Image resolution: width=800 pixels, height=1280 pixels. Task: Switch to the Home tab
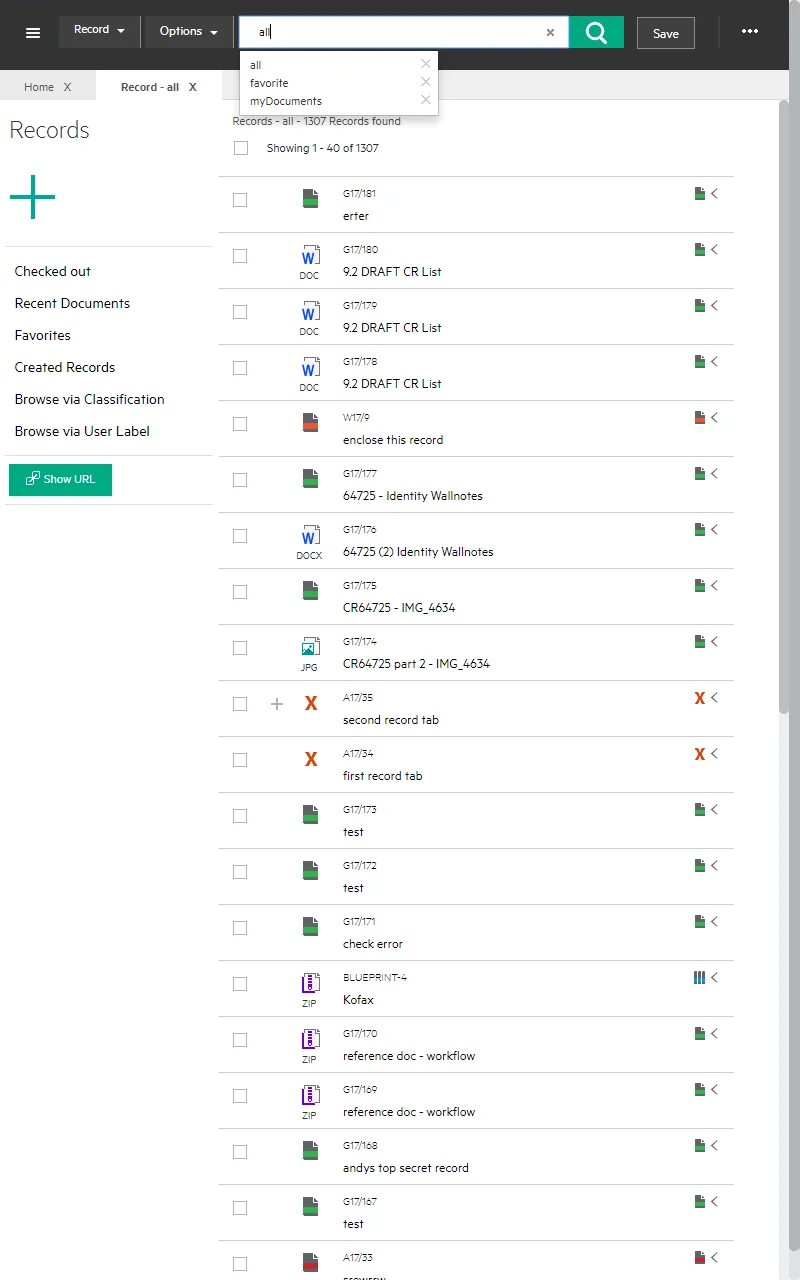click(39, 87)
